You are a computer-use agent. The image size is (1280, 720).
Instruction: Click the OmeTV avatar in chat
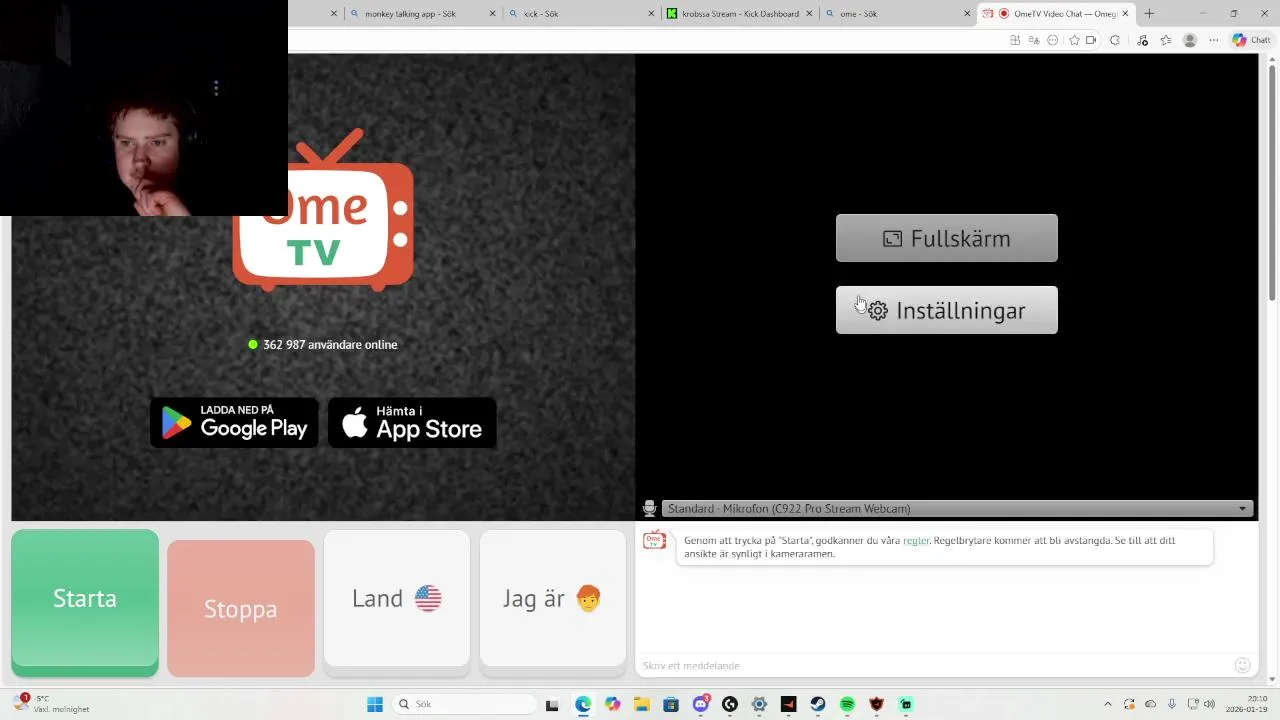(x=654, y=541)
